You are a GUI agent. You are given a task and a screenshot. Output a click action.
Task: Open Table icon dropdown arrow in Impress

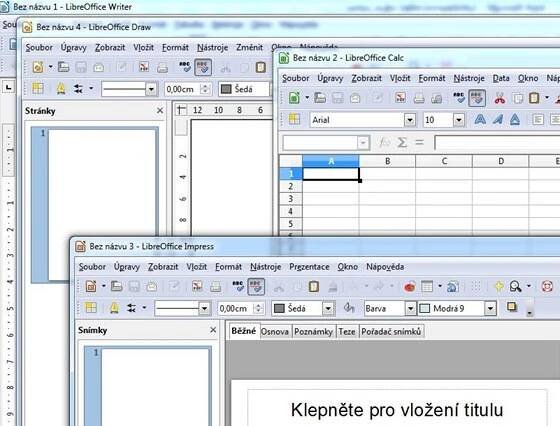tap(440, 286)
